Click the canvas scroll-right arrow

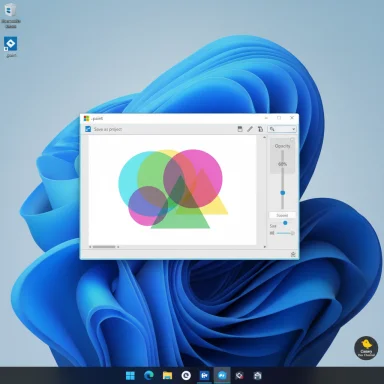265,247
